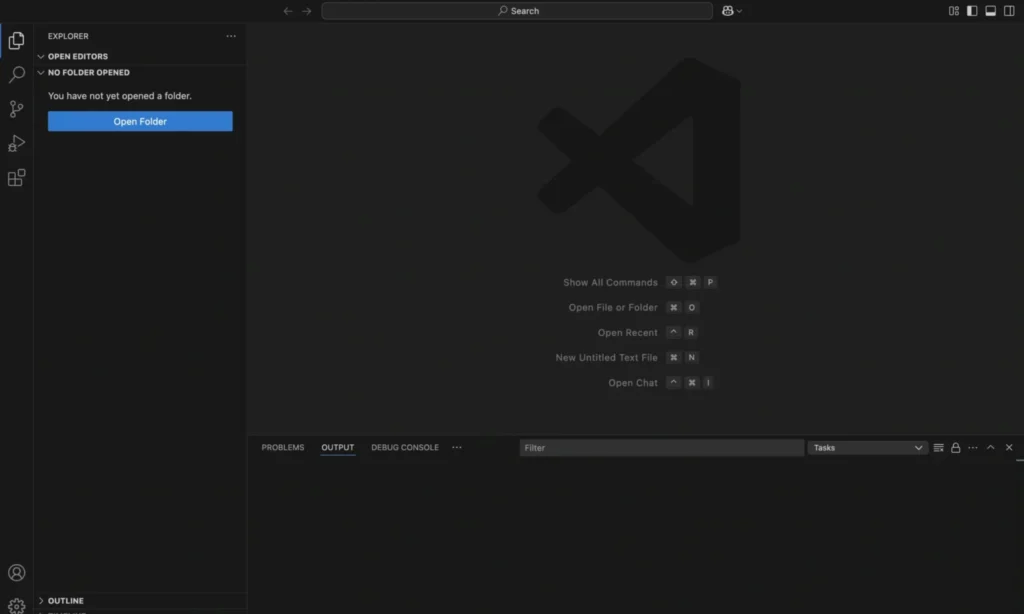Open Explorer views and more actions
Image resolution: width=1024 pixels, height=614 pixels.
tap(231, 37)
